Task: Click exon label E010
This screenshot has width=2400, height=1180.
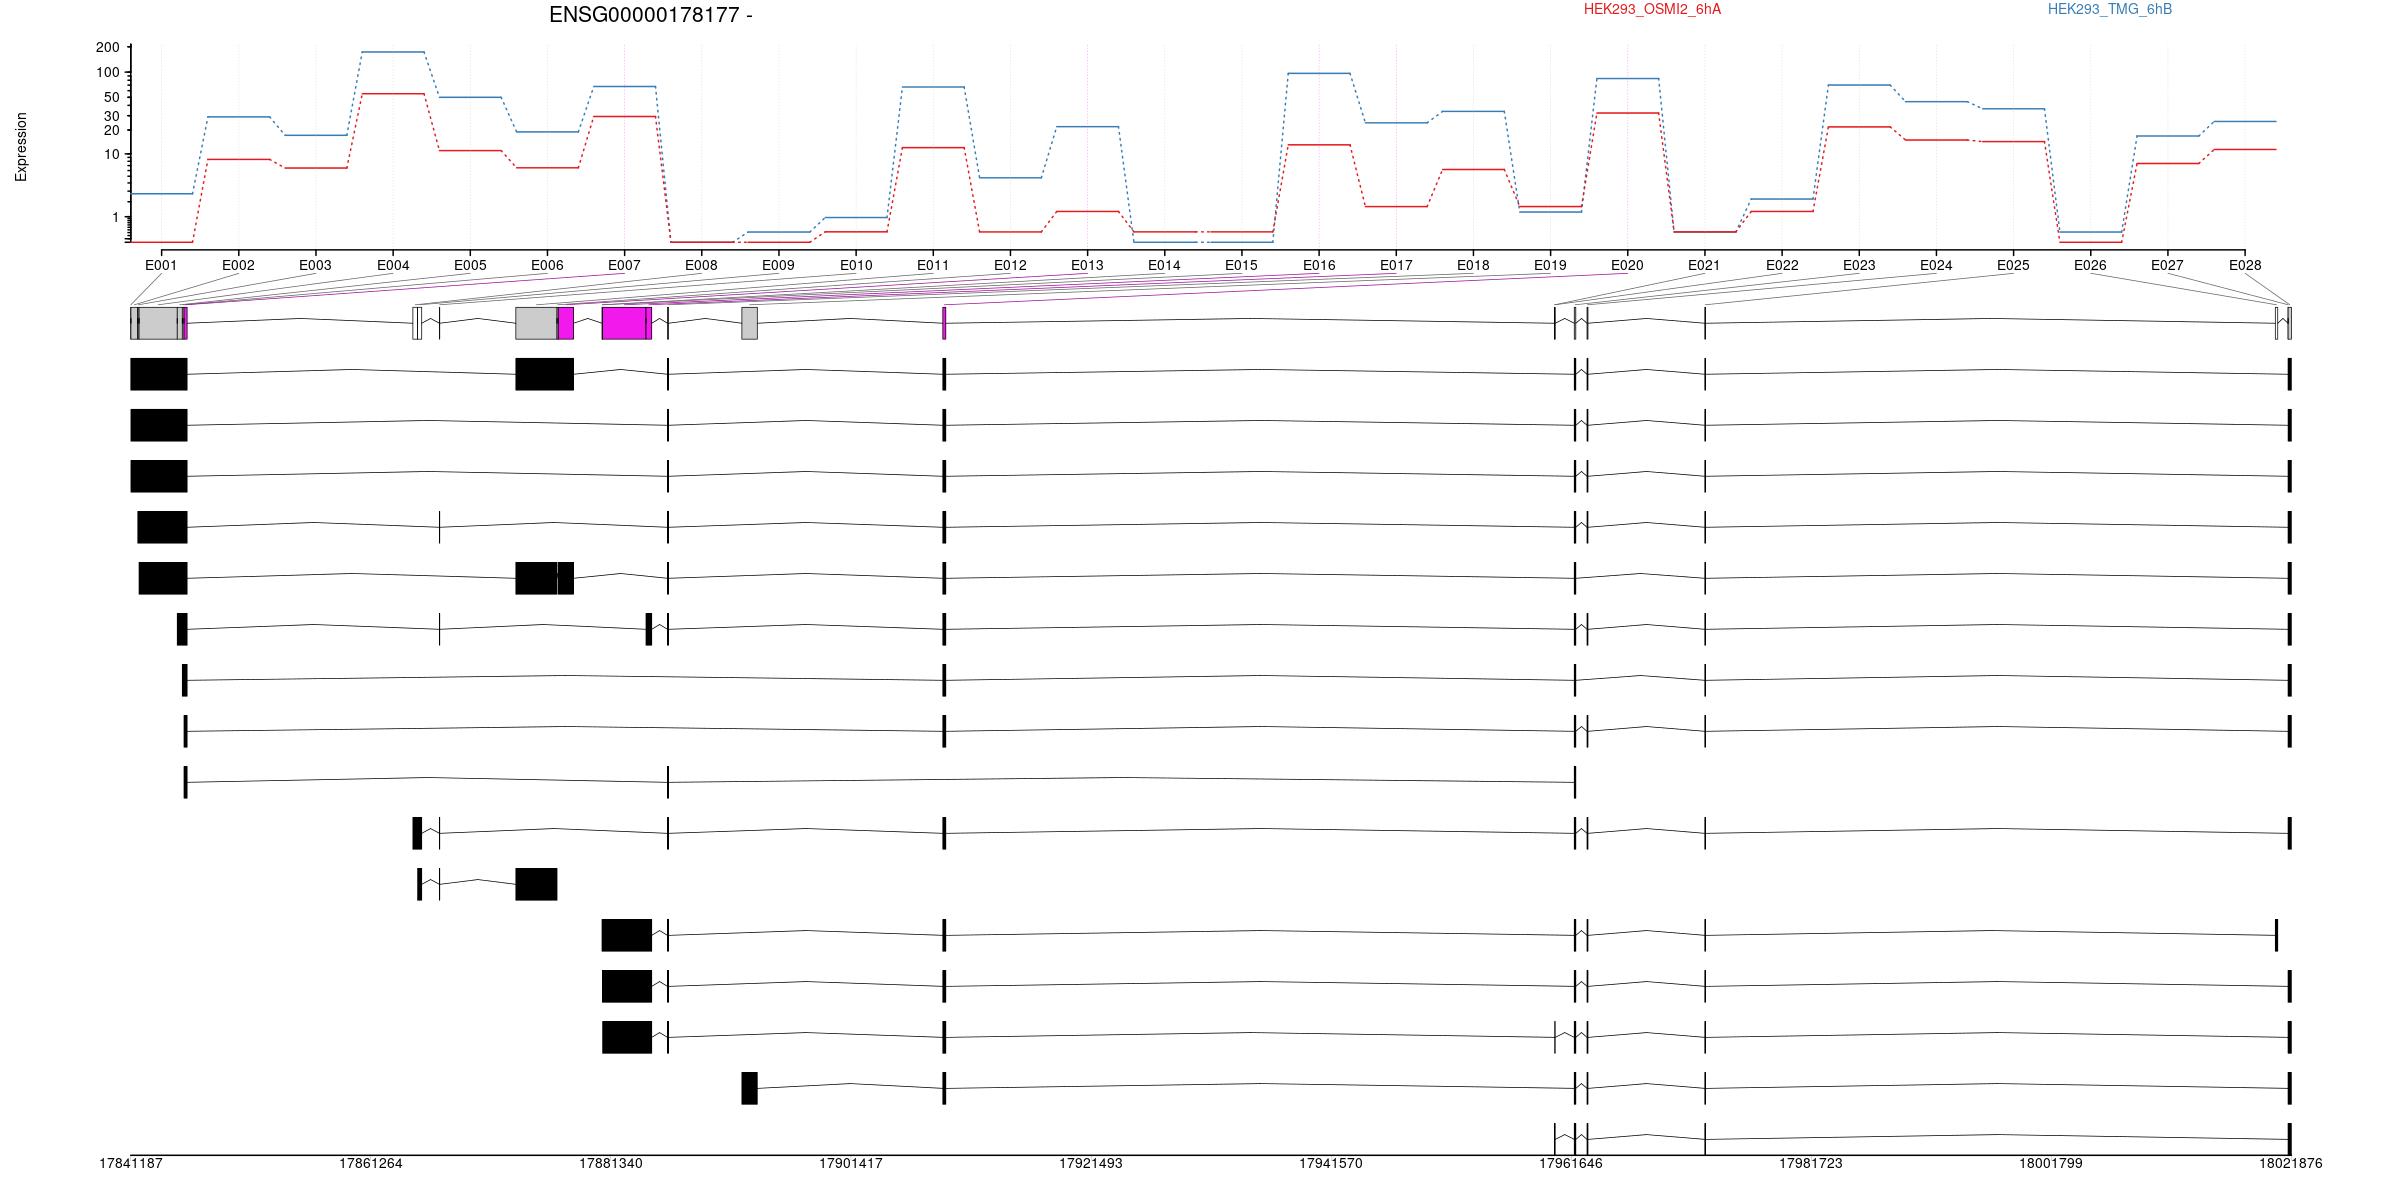Action: (856, 265)
